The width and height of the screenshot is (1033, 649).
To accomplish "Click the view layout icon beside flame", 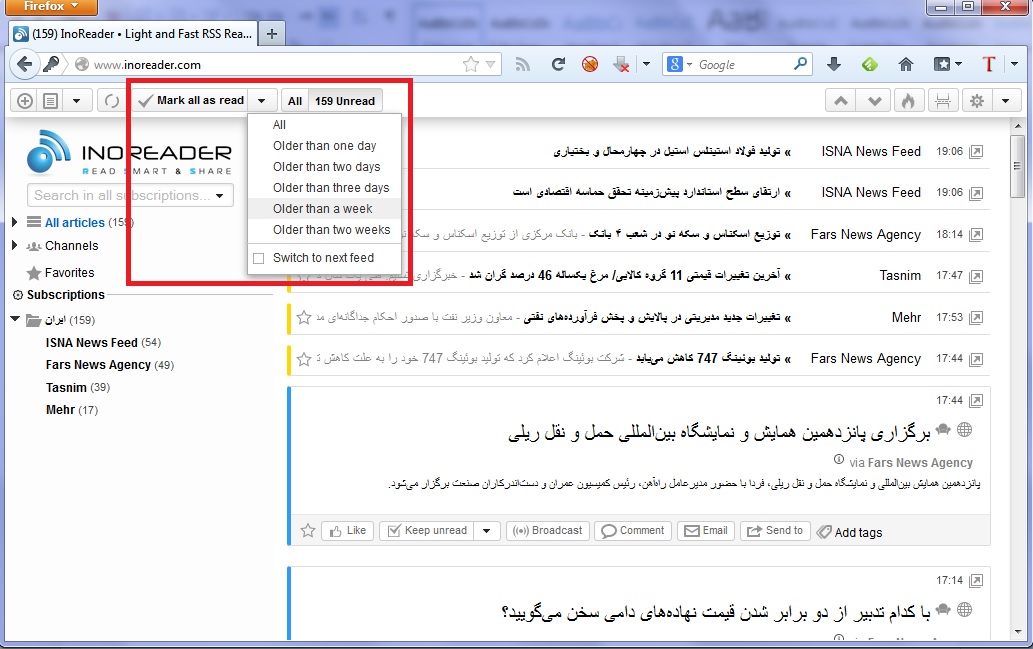I will [943, 101].
